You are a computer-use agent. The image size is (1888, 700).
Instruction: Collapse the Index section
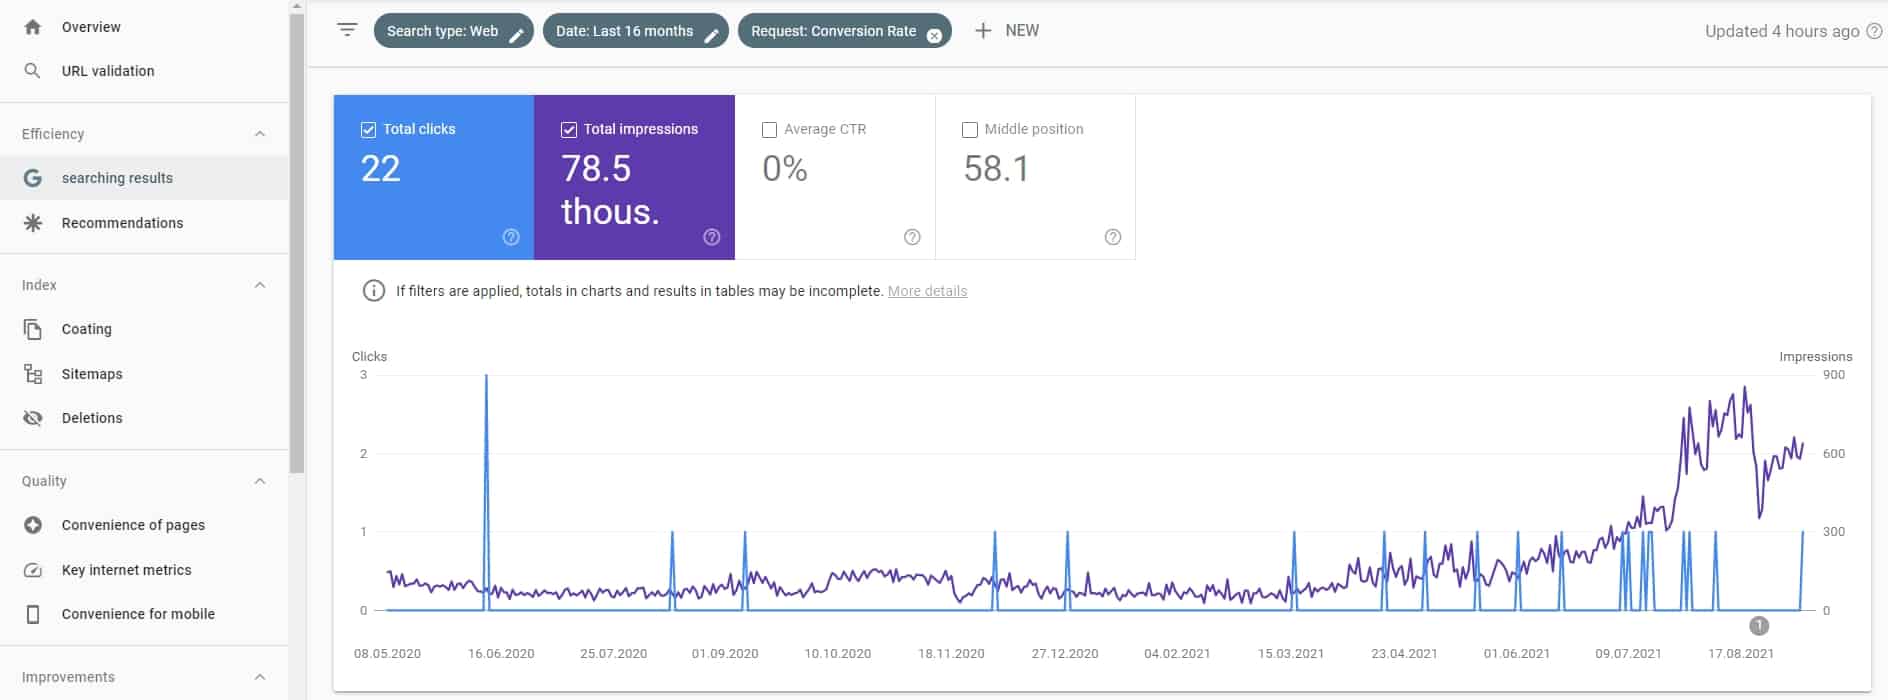tap(260, 285)
